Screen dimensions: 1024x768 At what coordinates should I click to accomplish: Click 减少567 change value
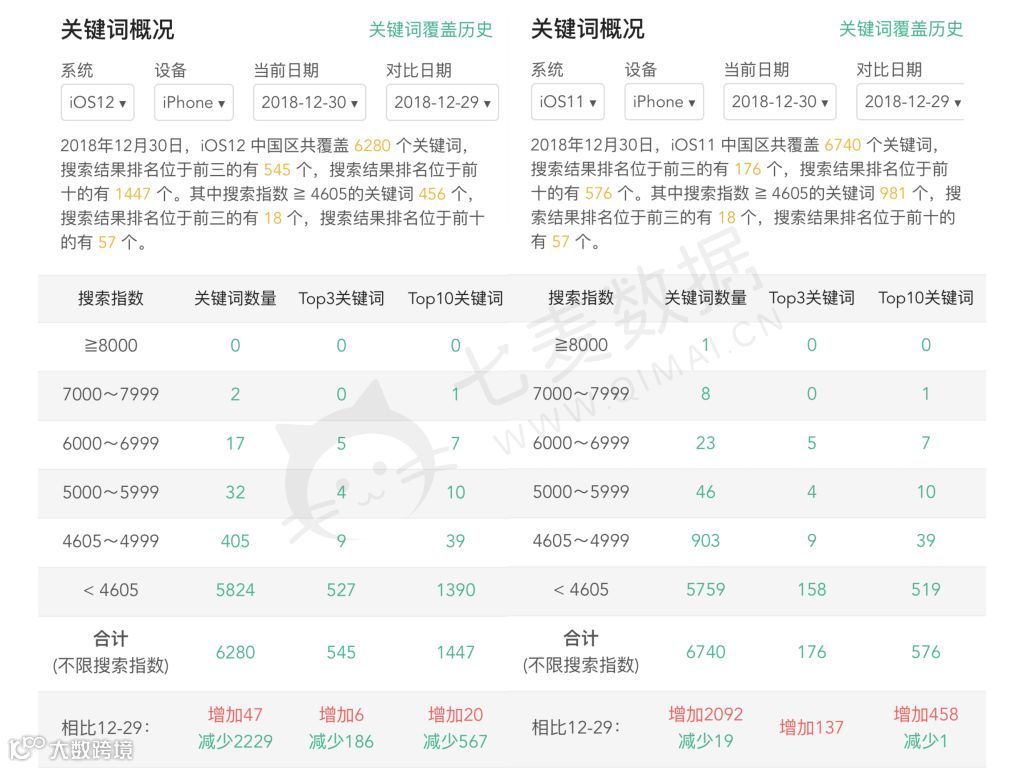pyautogui.click(x=455, y=742)
